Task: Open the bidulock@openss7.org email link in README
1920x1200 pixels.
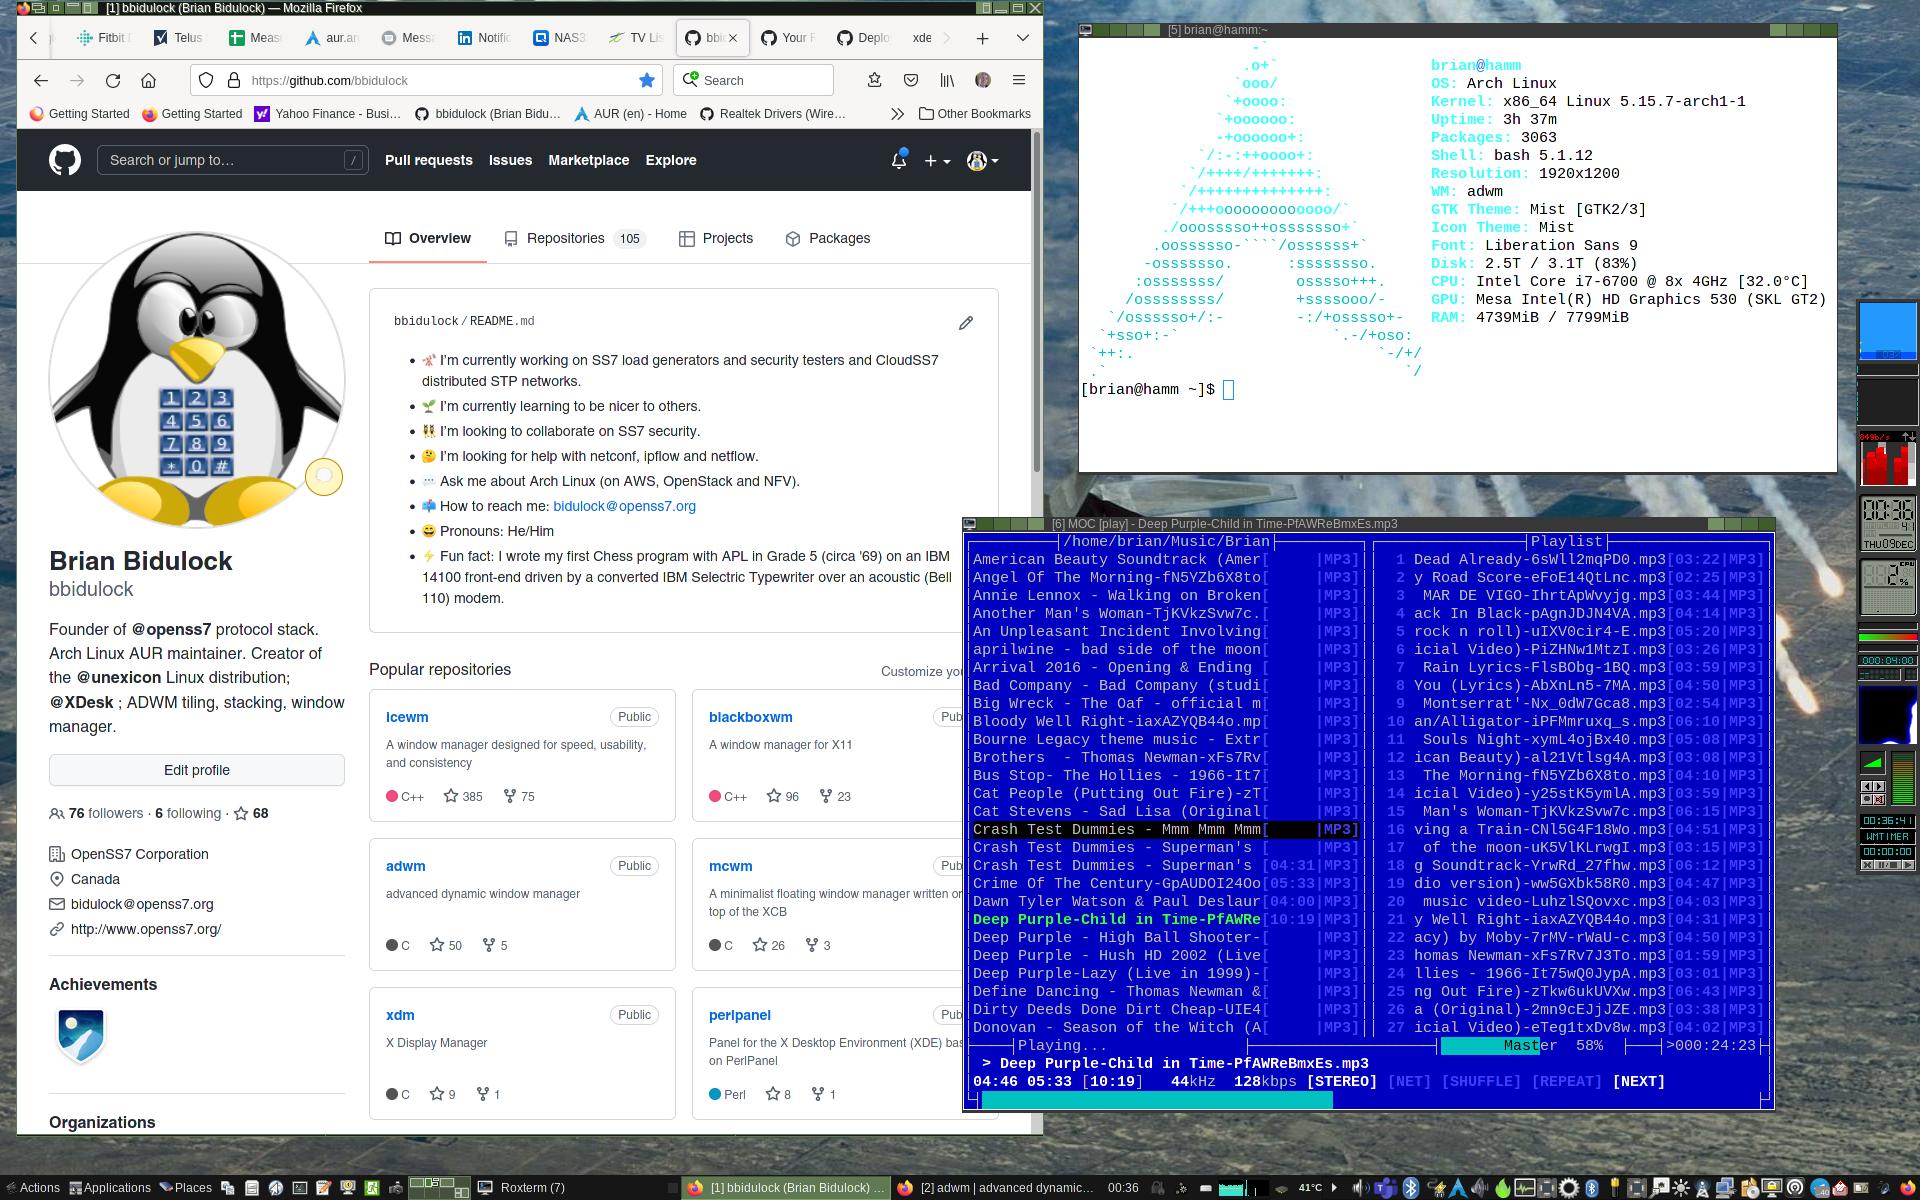Action: [x=624, y=506]
